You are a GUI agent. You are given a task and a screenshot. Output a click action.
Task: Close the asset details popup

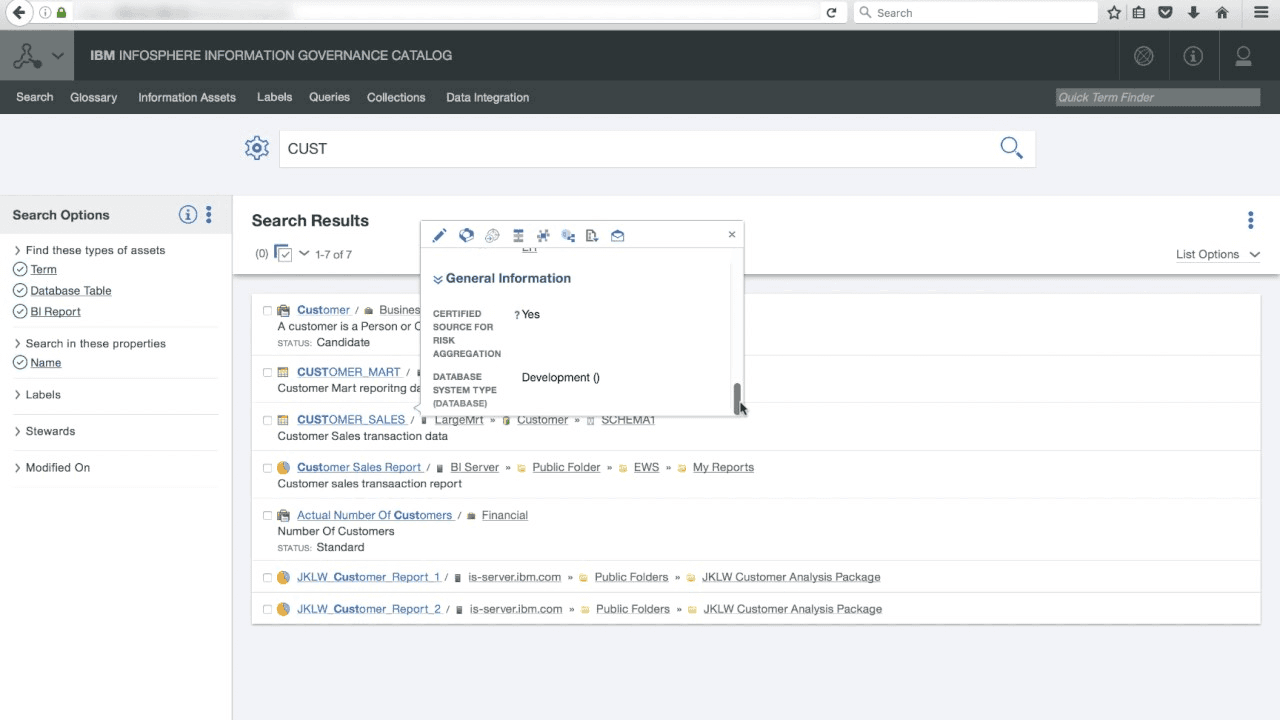[731, 235]
